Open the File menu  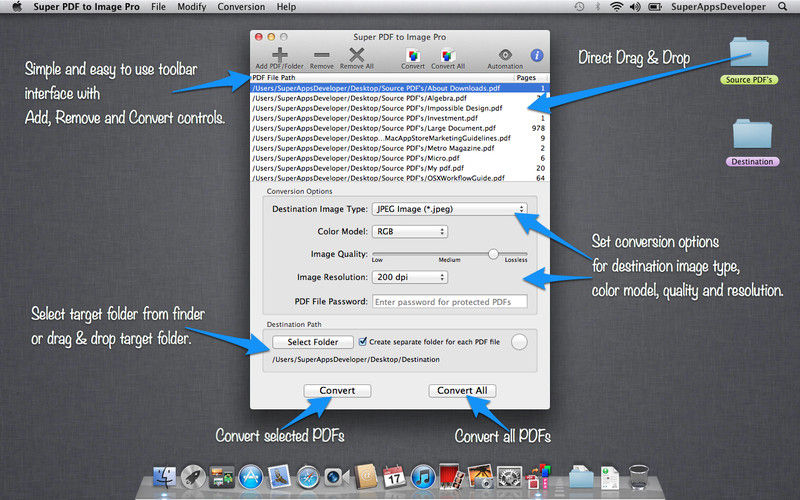[x=158, y=7]
